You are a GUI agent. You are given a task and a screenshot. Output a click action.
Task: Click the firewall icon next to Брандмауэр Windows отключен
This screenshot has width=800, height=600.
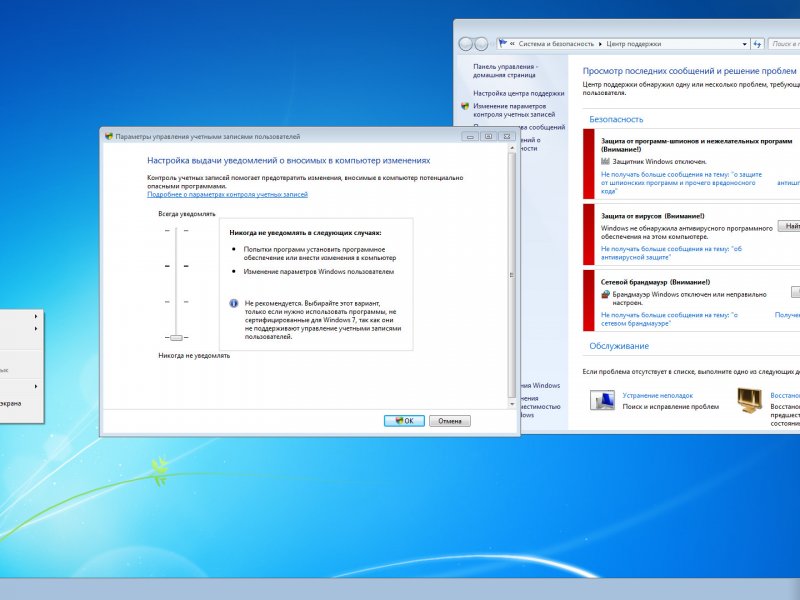(x=606, y=294)
